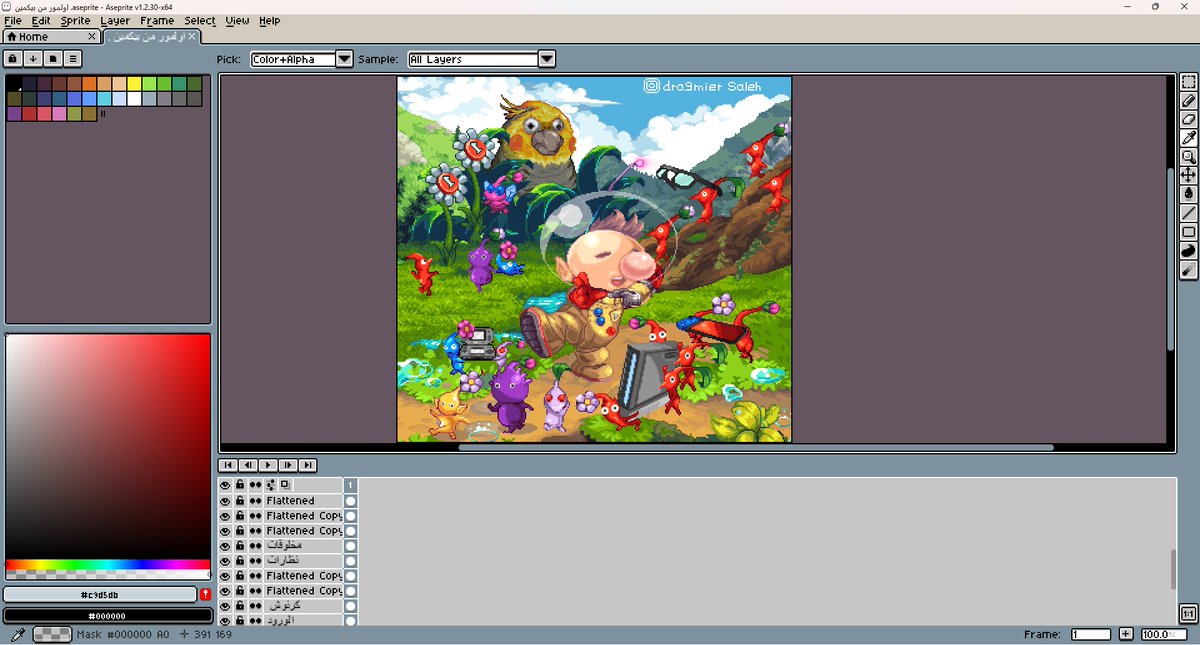The width and height of the screenshot is (1200, 645).
Task: Hide the كرتوش layer
Action: coord(225,606)
